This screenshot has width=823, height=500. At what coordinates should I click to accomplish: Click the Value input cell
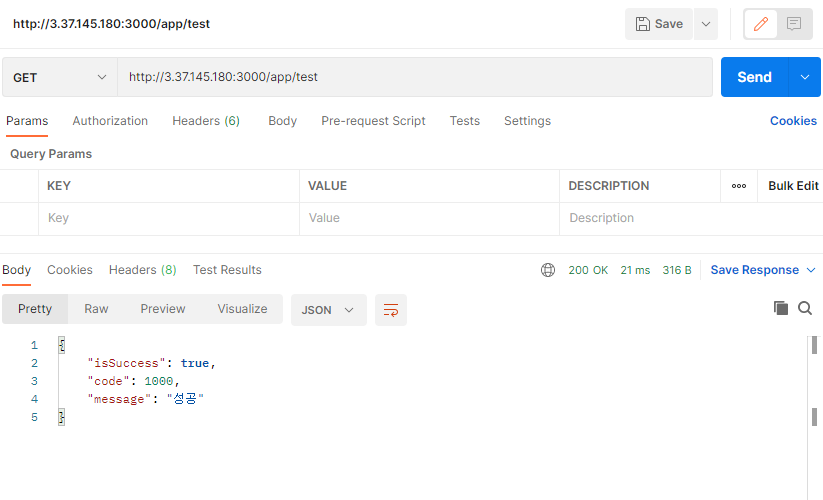429,218
